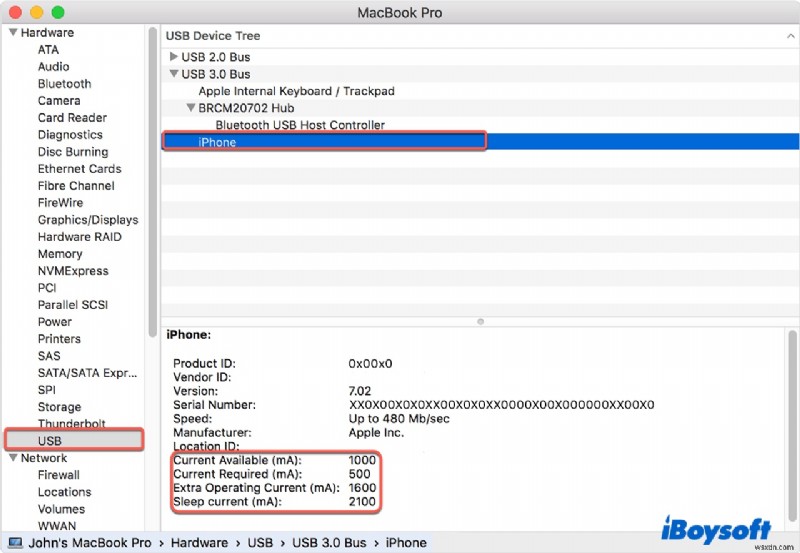Image resolution: width=800 pixels, height=553 pixels.
Task: Collapse the BRCM20702 Hub triangle
Action: [191, 108]
